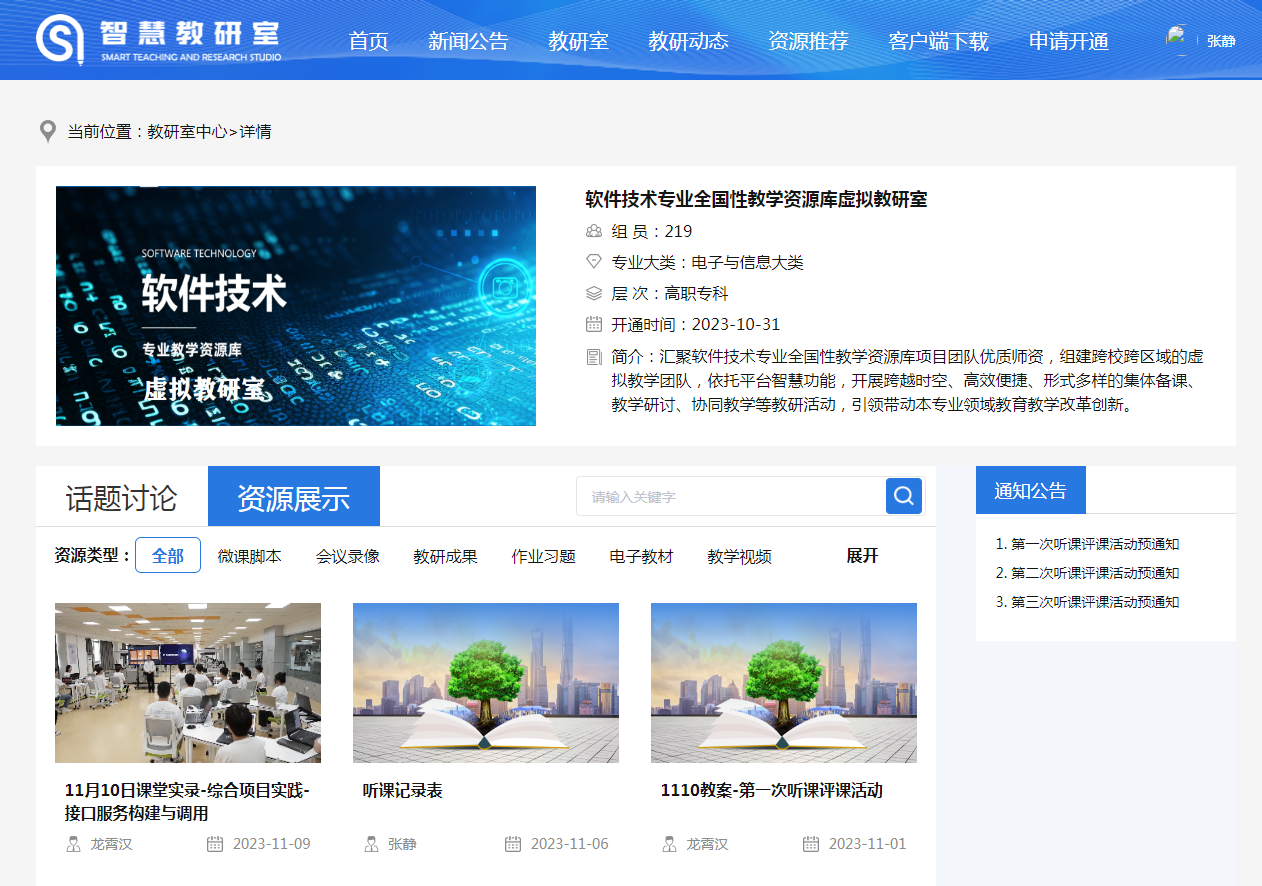
Task: Click the 组员：219 text
Action: pos(652,231)
